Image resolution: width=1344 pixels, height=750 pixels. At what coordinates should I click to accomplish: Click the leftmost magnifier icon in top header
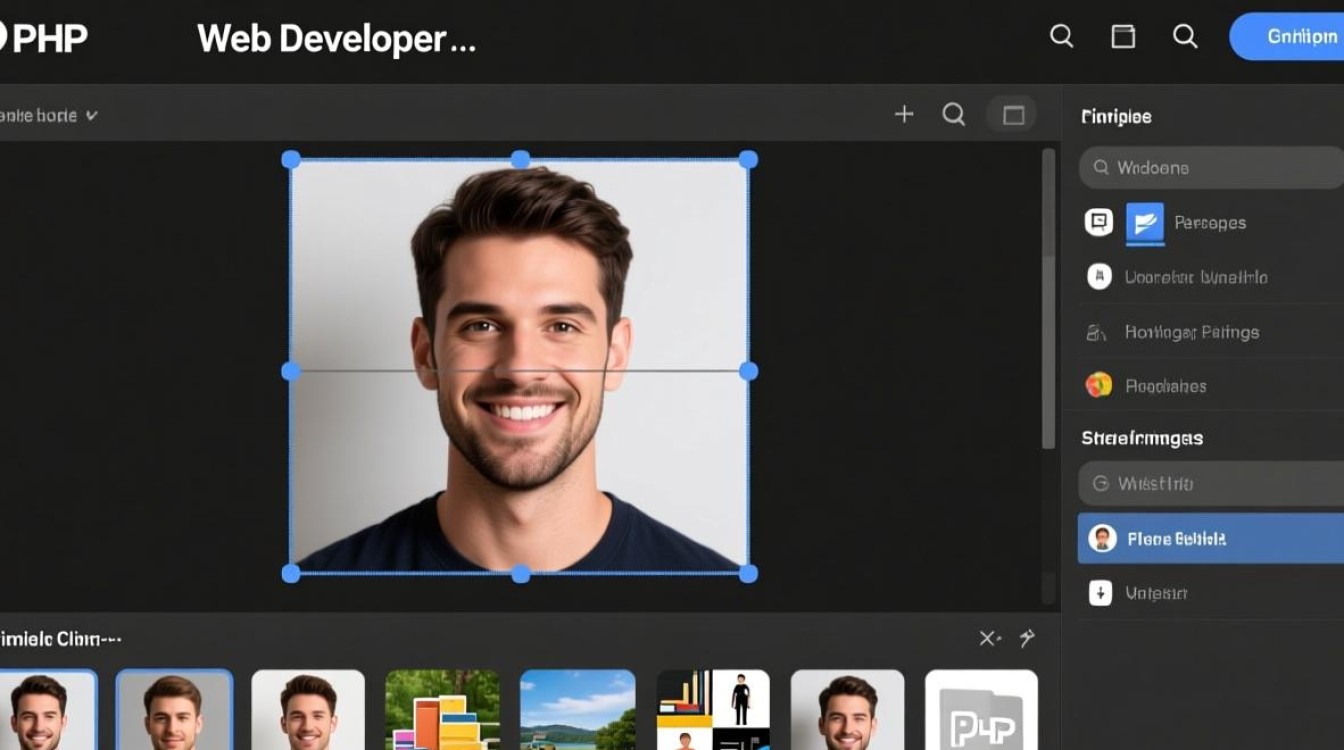[1061, 37]
